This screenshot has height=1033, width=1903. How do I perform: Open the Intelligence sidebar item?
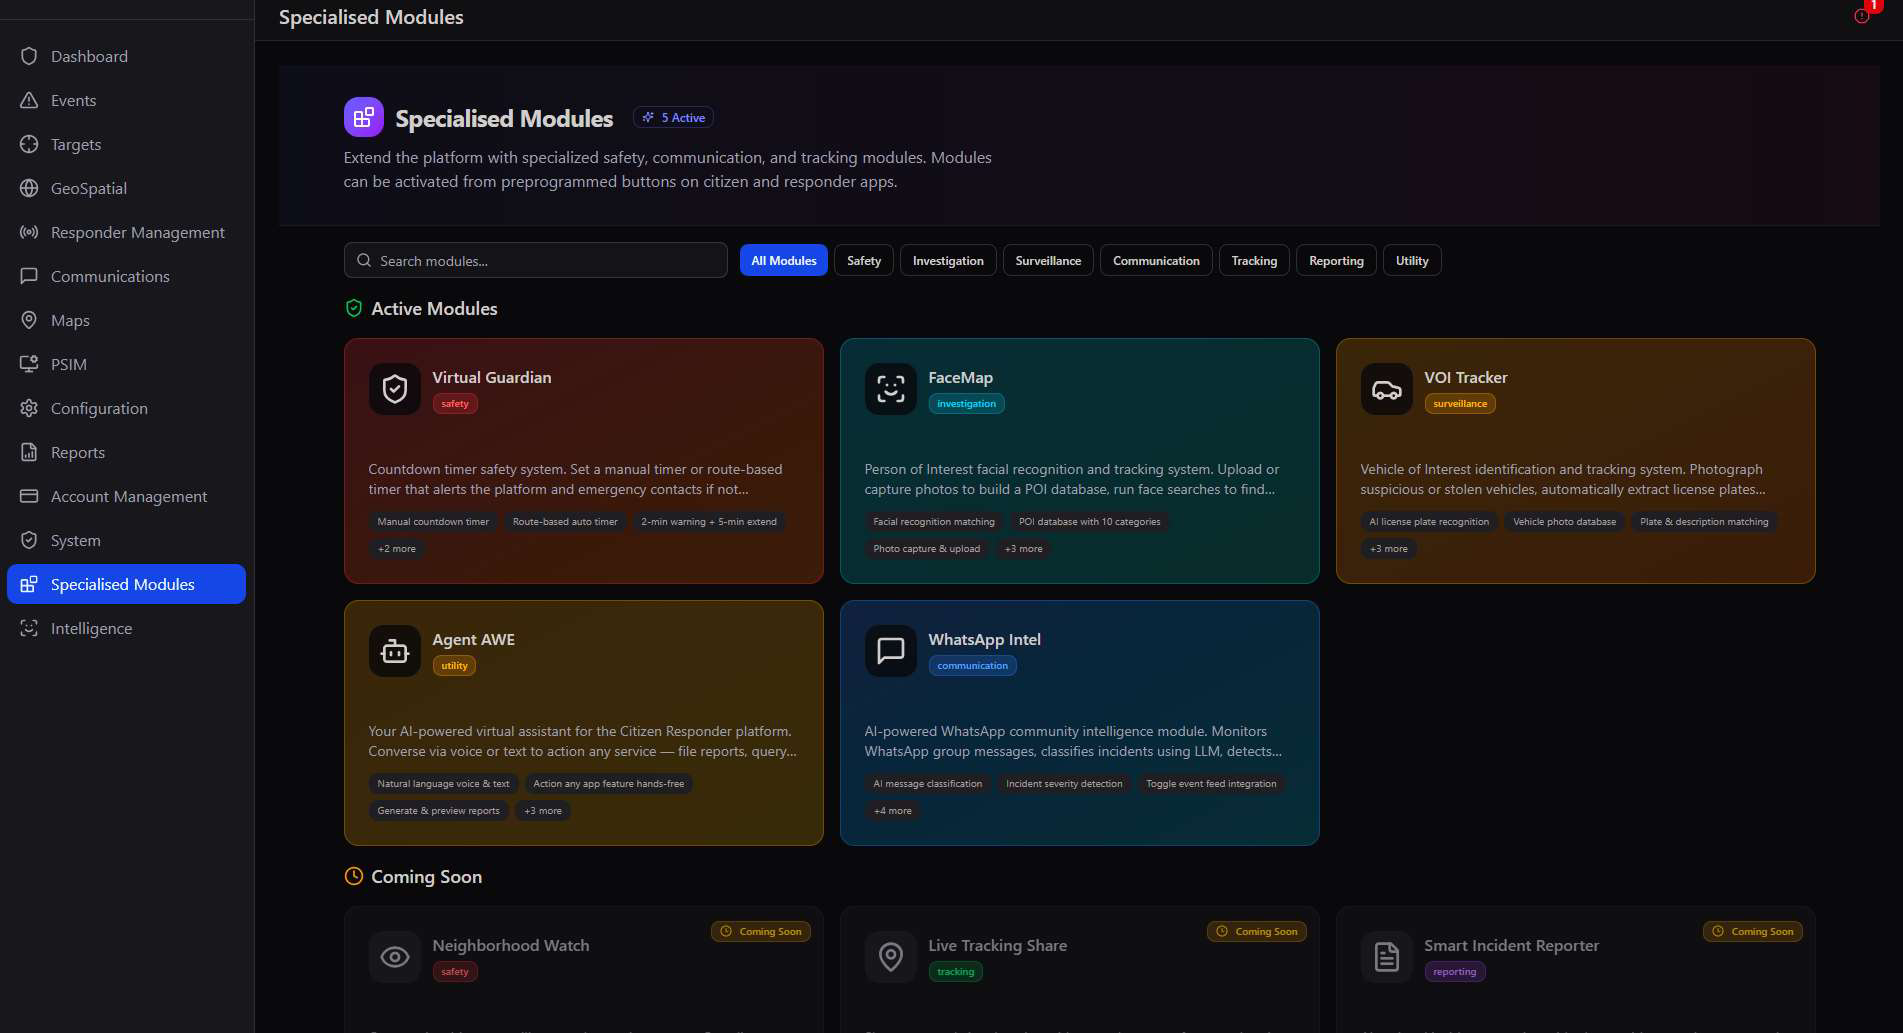[x=126, y=628]
